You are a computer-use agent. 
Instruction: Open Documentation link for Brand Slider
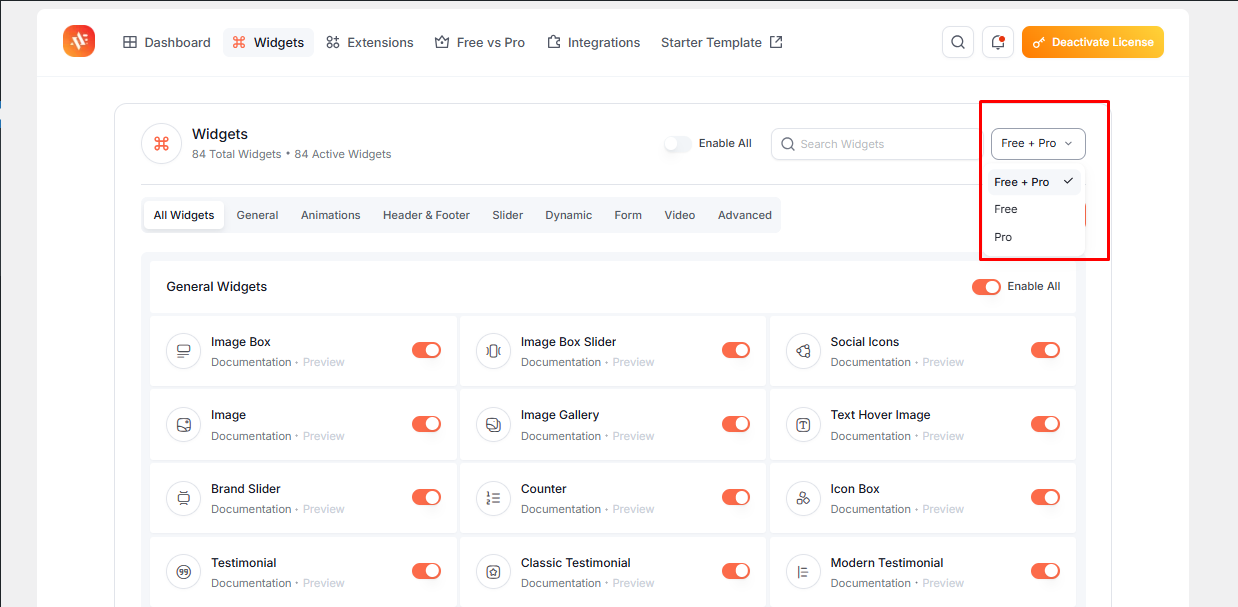(x=251, y=509)
